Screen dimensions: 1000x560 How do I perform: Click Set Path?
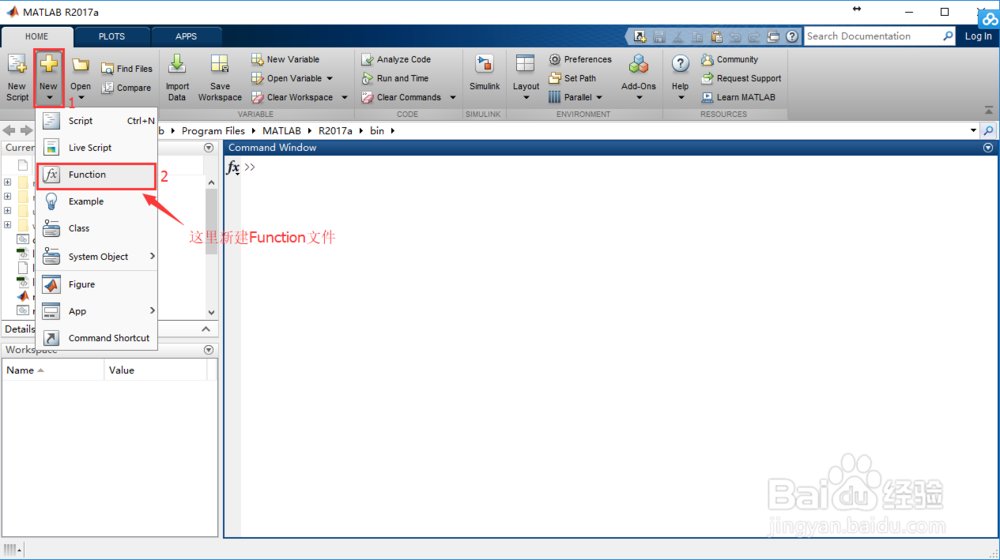click(x=573, y=78)
